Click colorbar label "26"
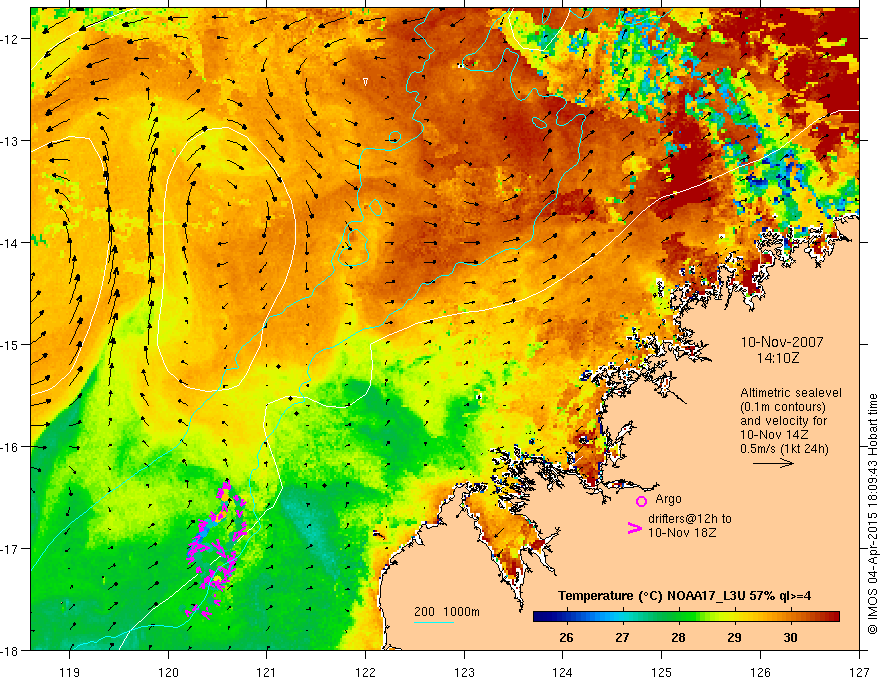 tap(566, 638)
